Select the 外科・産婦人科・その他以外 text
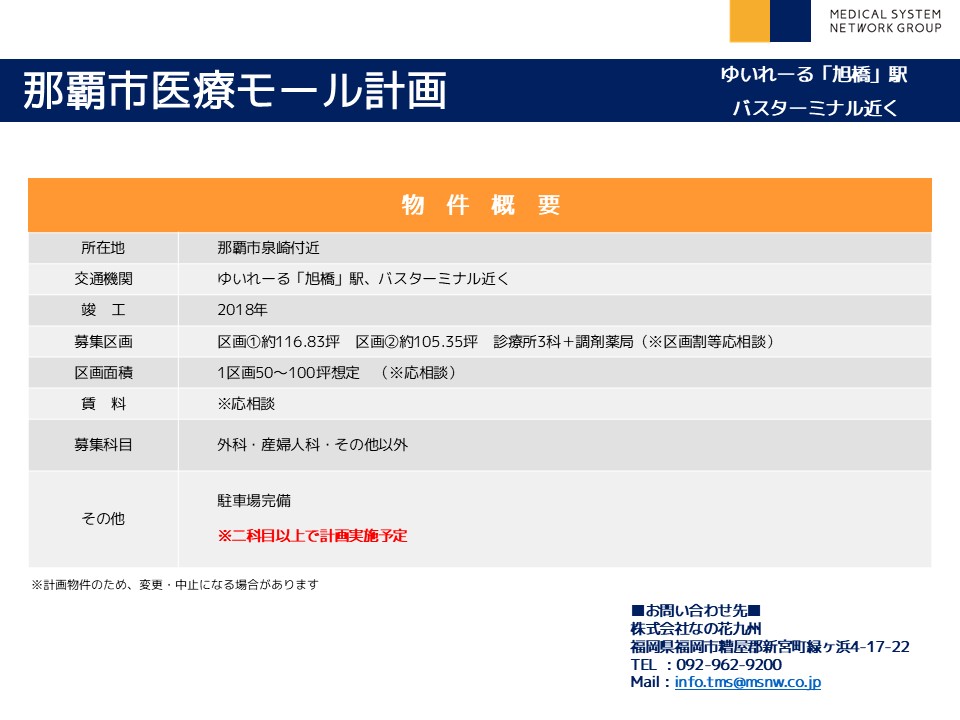The width and height of the screenshot is (960, 720). click(312, 445)
